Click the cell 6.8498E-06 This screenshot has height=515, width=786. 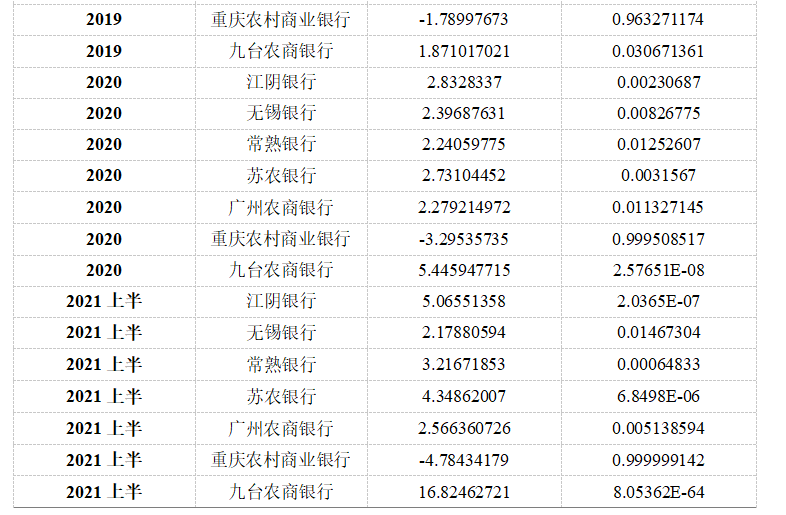[x=658, y=397]
